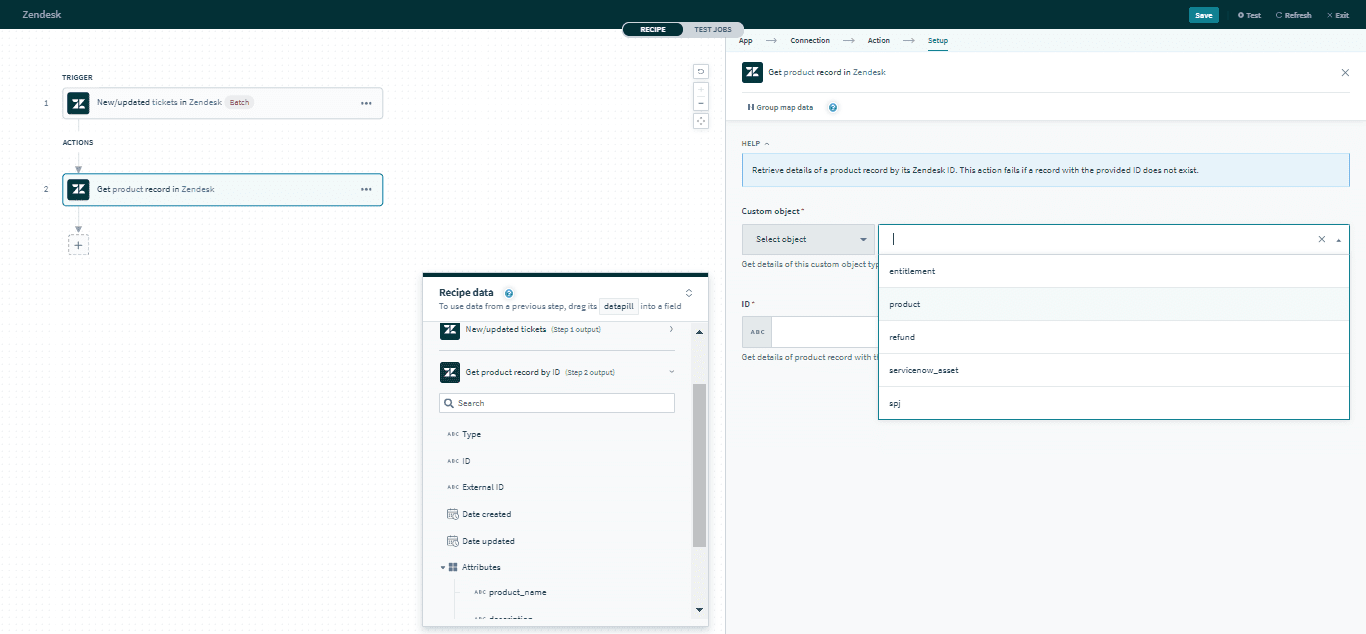Click the help icon beside Recipe data heading
Image resolution: width=1366 pixels, height=634 pixels.
tap(509, 292)
